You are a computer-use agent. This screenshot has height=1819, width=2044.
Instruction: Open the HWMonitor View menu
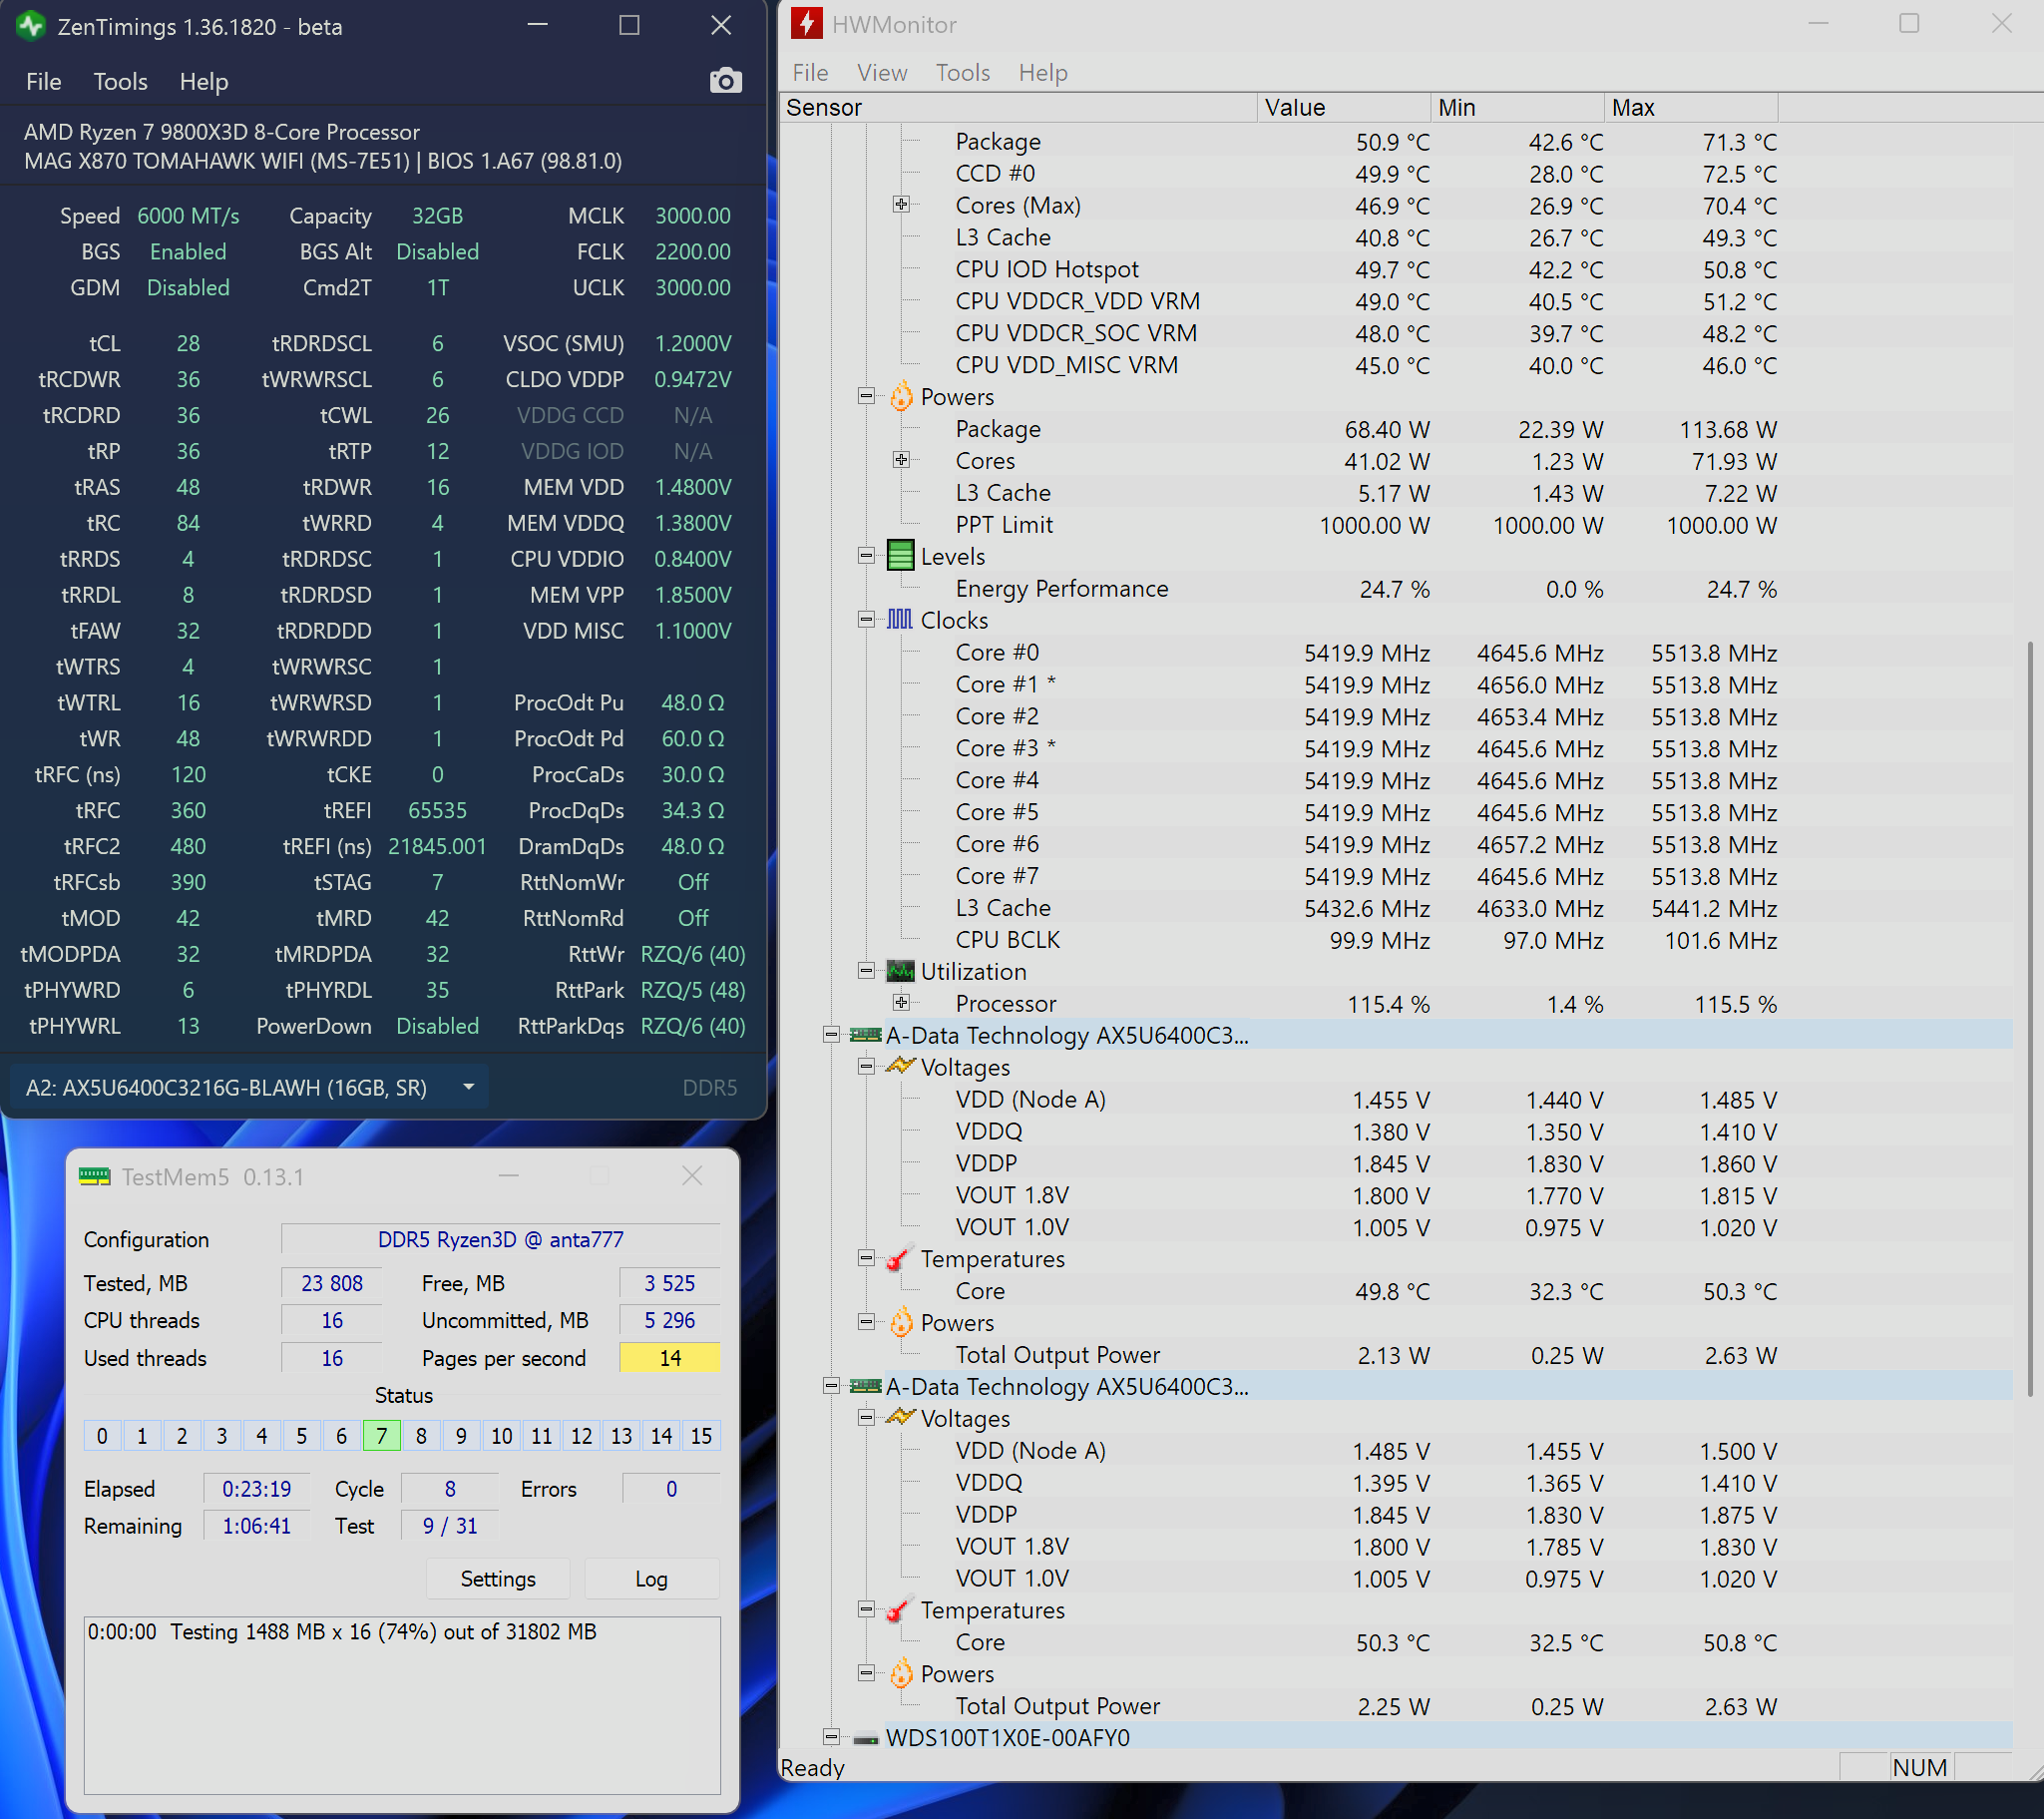881,72
